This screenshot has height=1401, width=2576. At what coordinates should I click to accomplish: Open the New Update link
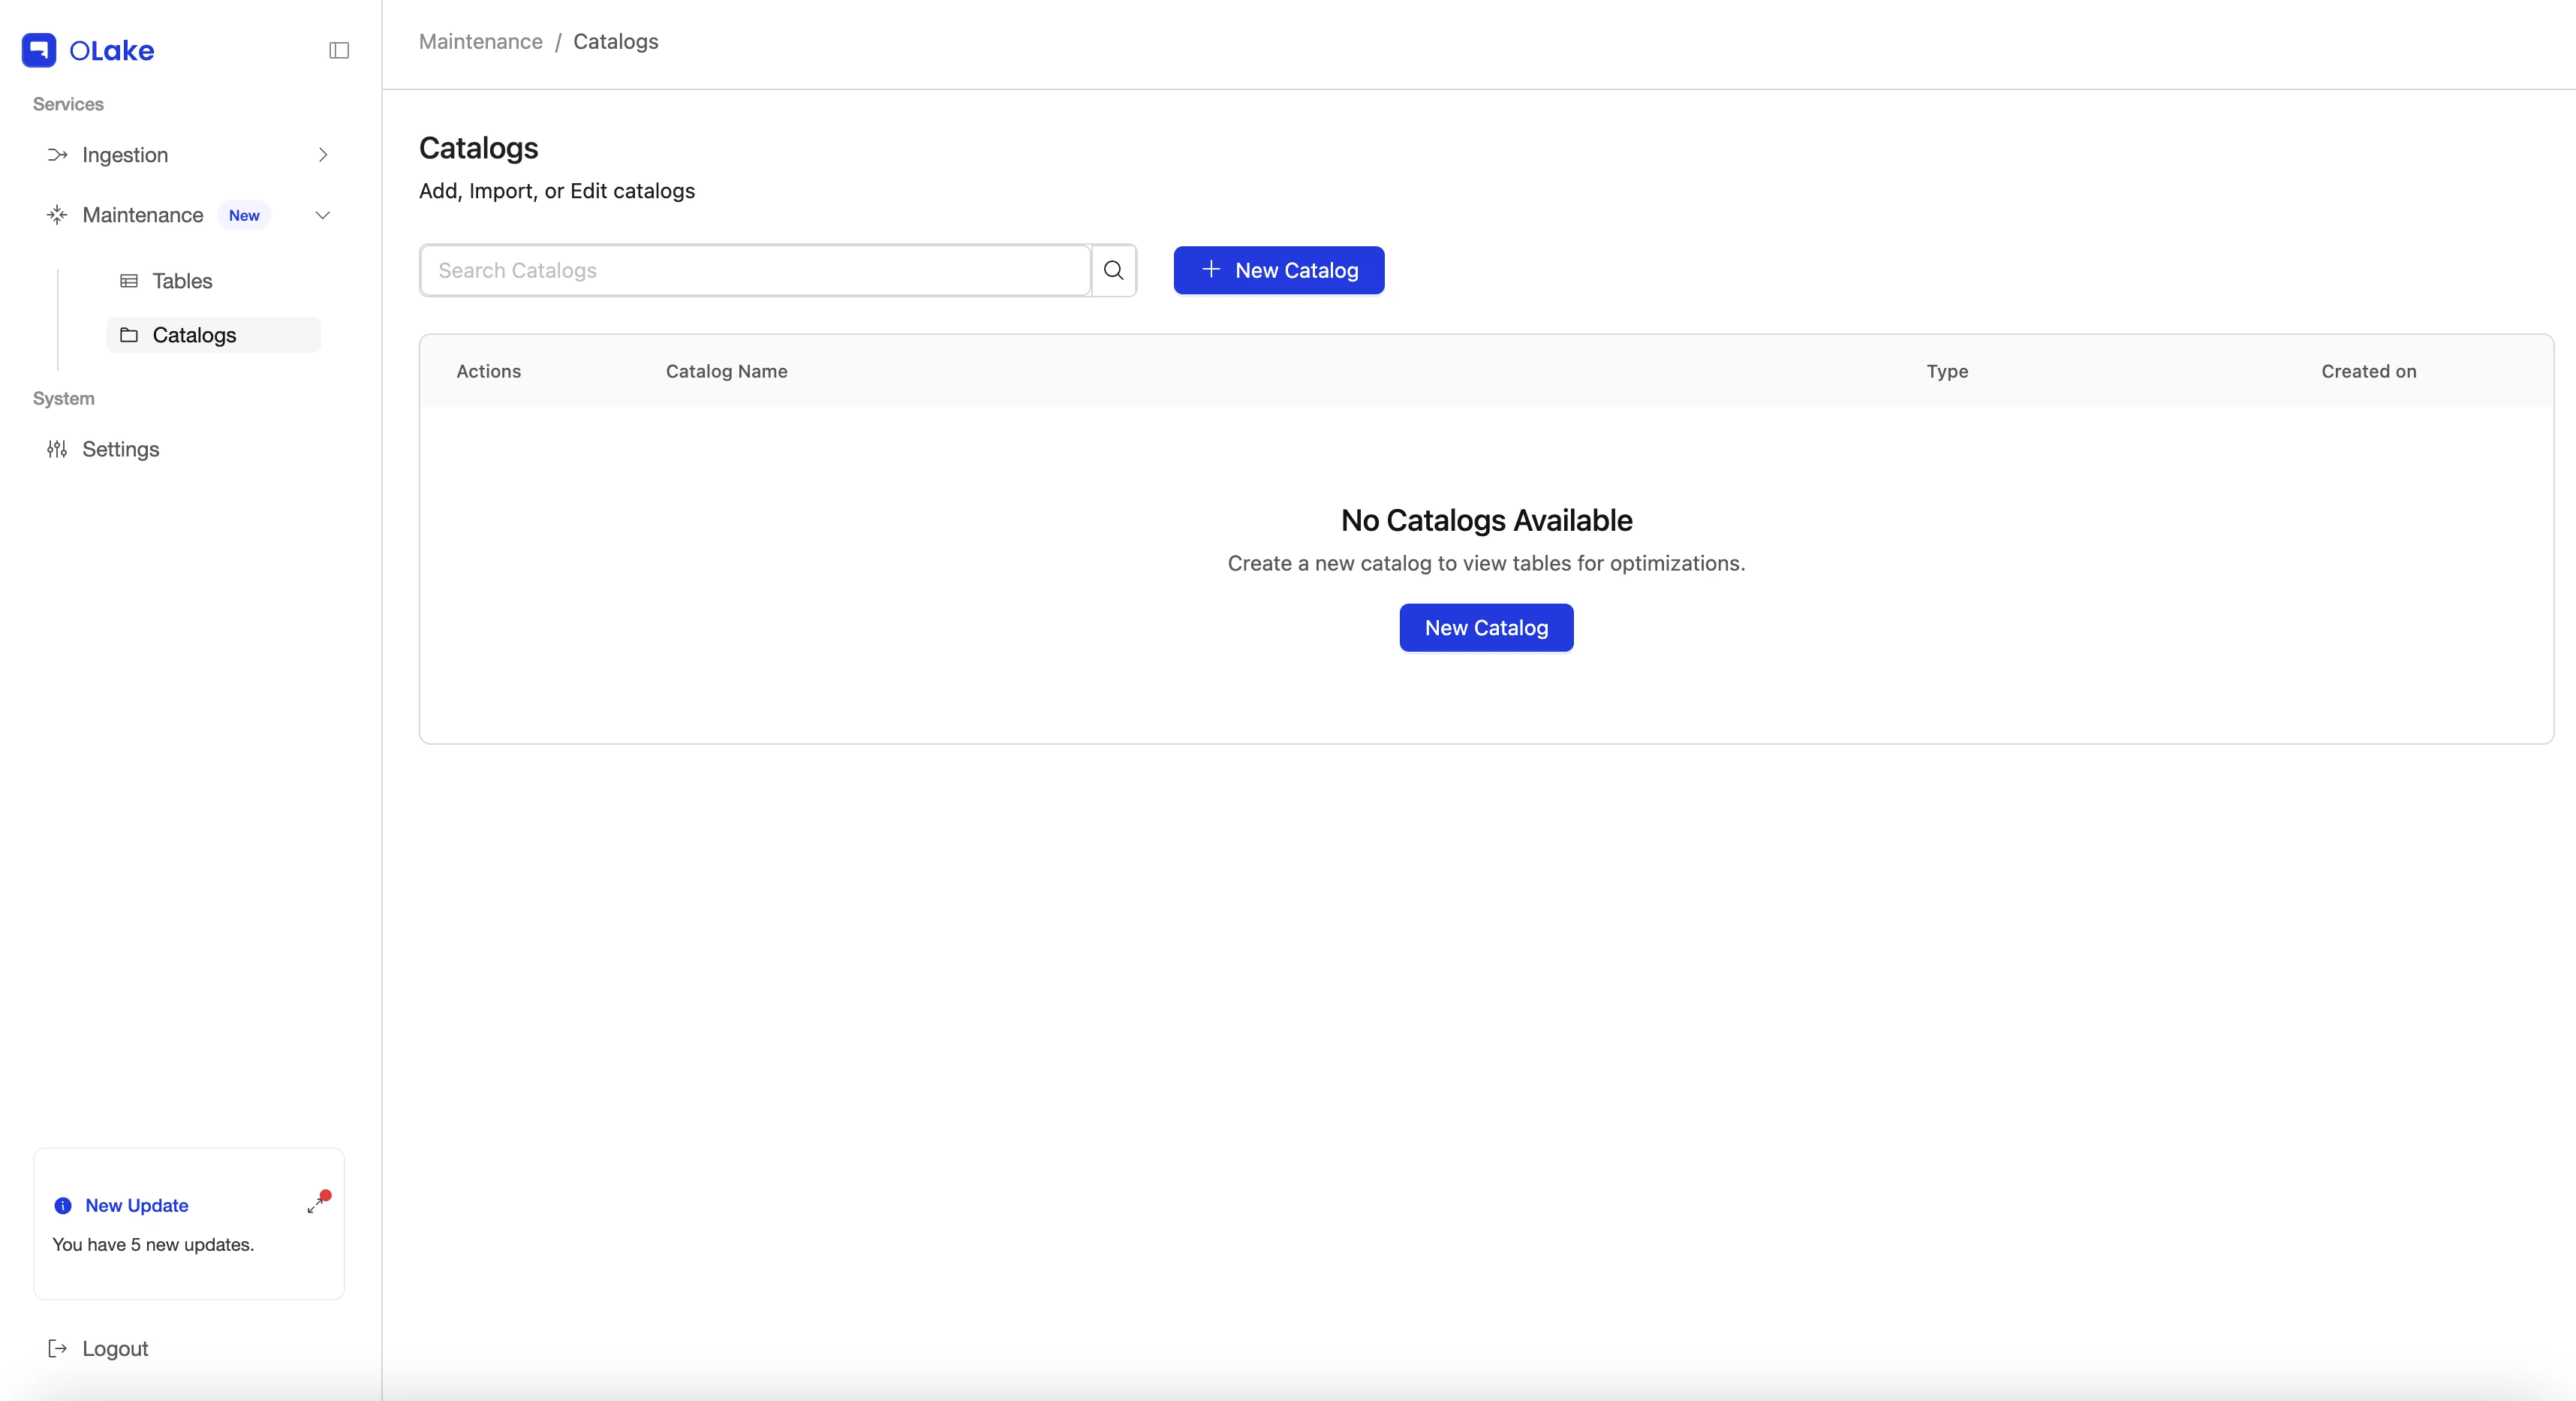click(137, 1205)
